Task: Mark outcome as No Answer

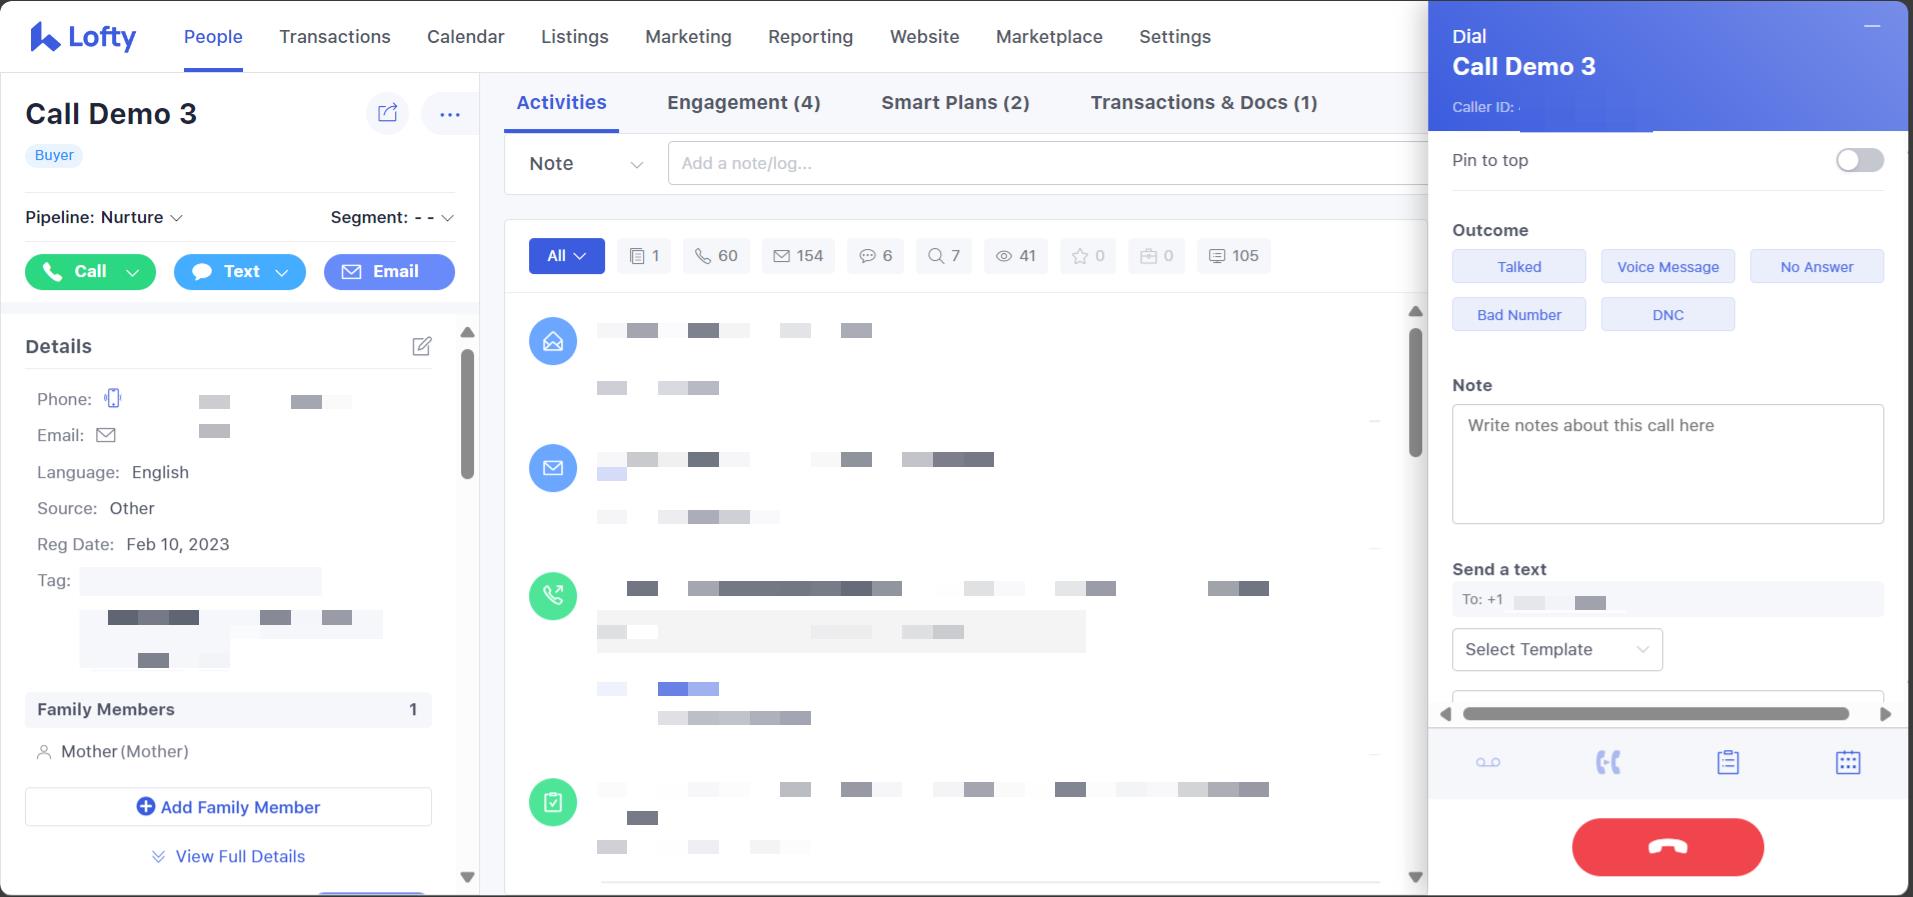Action: click(1816, 267)
